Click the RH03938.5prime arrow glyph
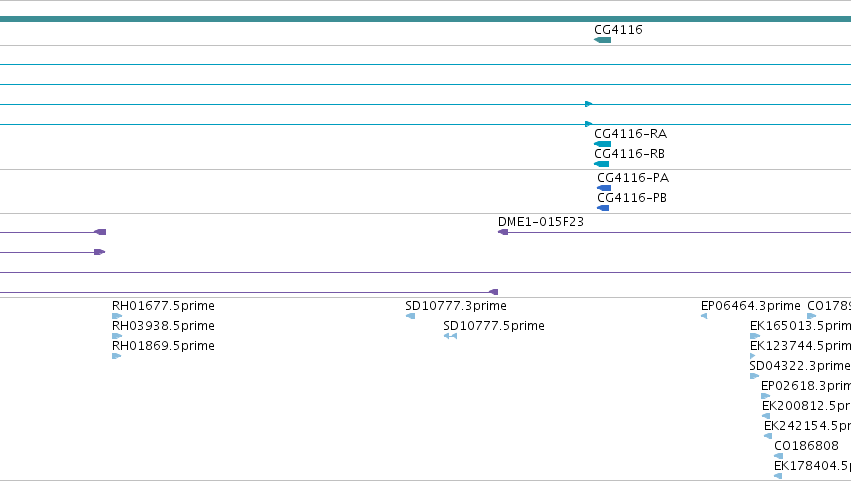The height and width of the screenshot is (481, 851). (x=117, y=336)
